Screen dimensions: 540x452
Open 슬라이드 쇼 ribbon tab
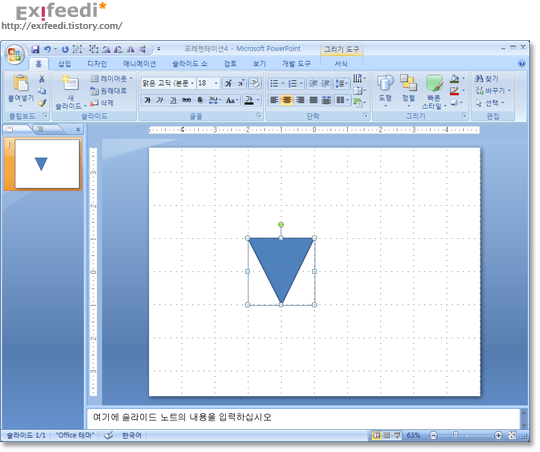pyautogui.click(x=190, y=64)
